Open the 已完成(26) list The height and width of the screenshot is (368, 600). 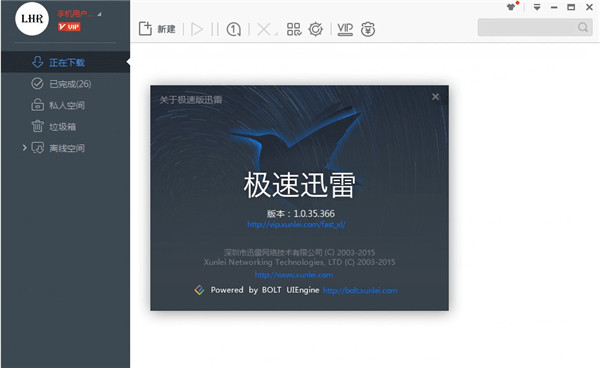(65, 83)
